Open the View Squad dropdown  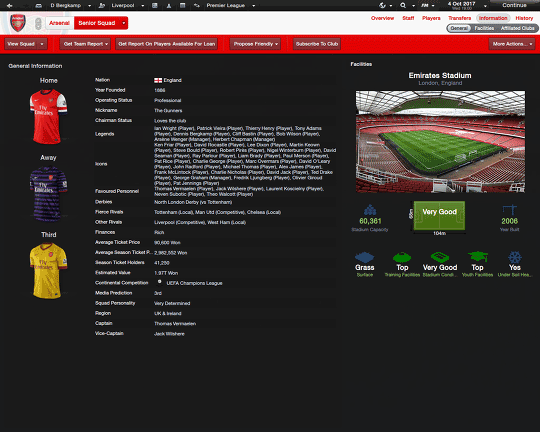coord(26,44)
